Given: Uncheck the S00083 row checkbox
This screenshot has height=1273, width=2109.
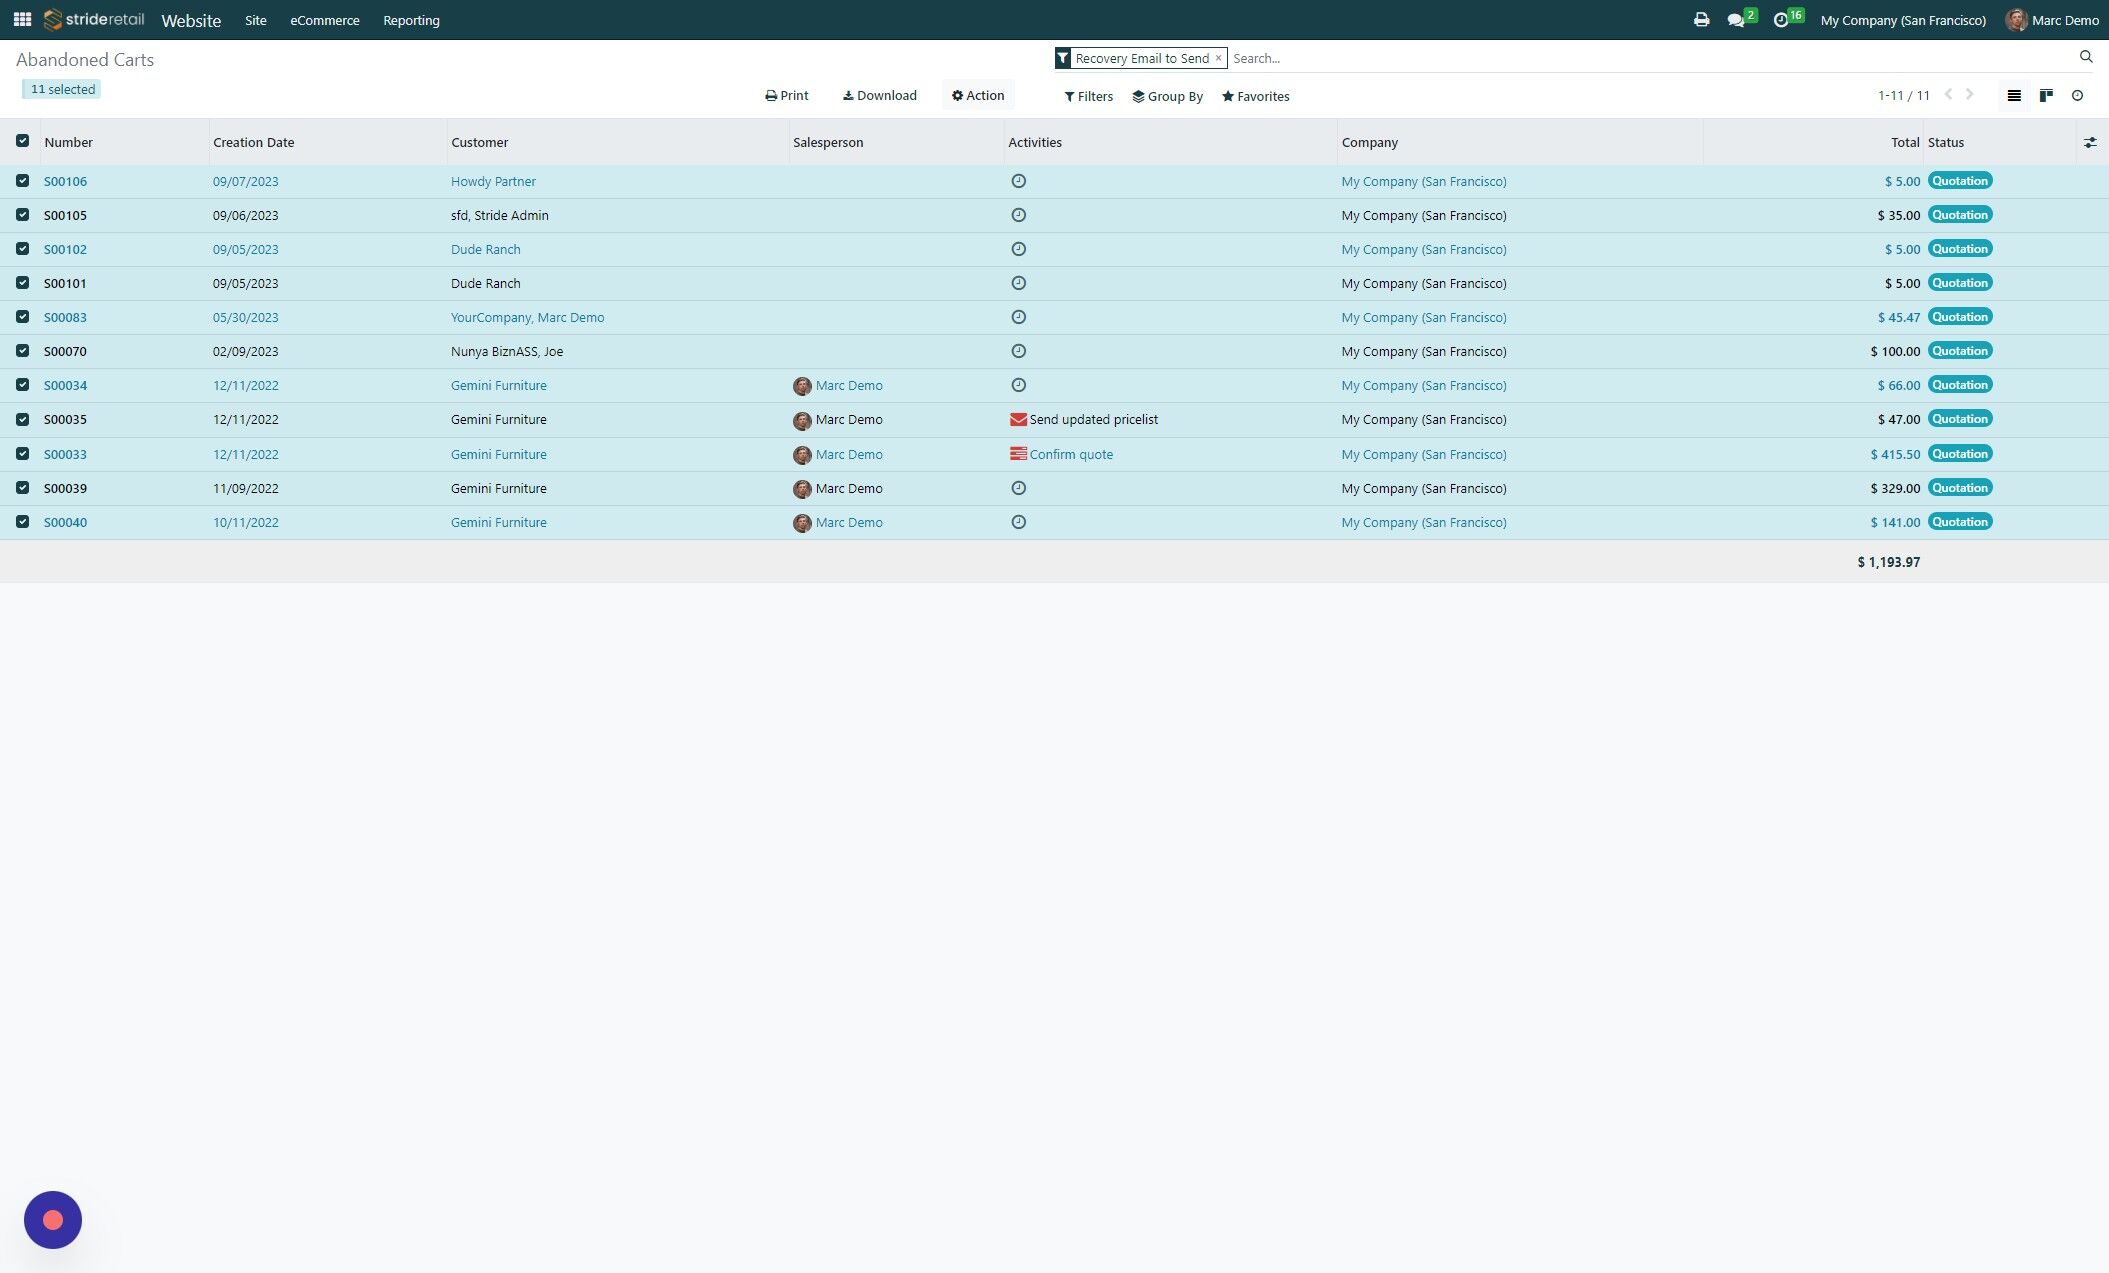Looking at the screenshot, I should tap(22, 317).
